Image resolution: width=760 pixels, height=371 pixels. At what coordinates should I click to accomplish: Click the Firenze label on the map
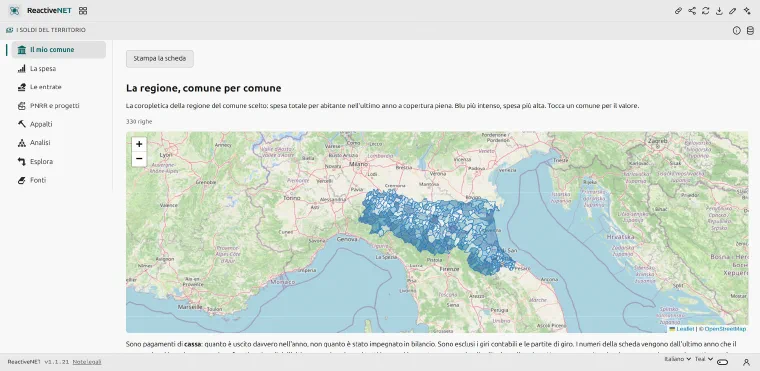point(449,269)
